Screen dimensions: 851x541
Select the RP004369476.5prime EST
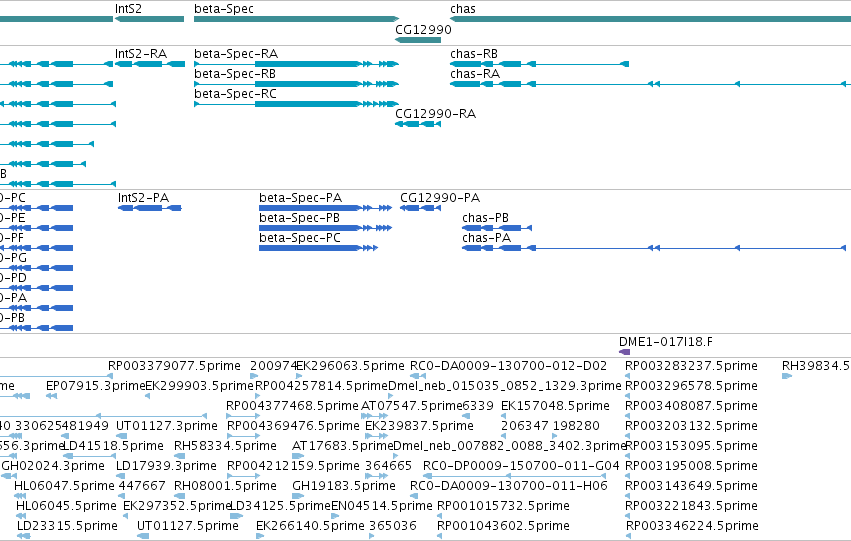[244, 436]
